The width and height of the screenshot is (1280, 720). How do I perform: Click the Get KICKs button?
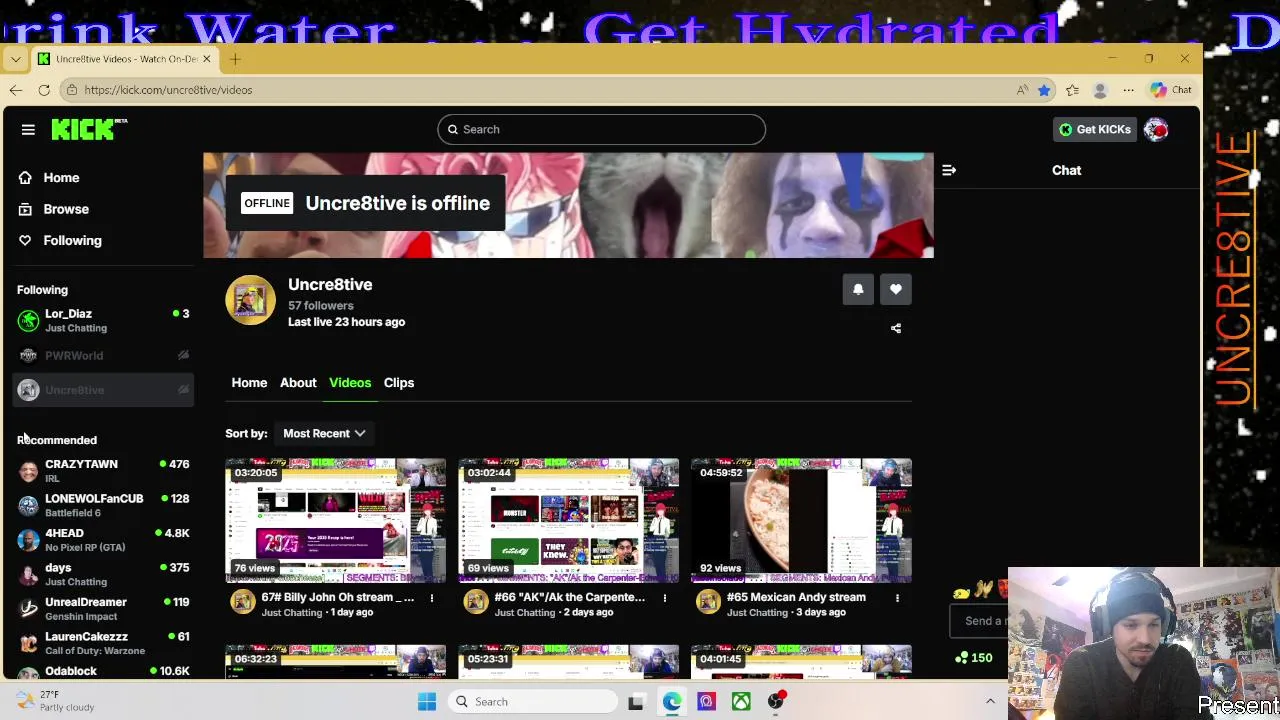pyautogui.click(x=1094, y=129)
